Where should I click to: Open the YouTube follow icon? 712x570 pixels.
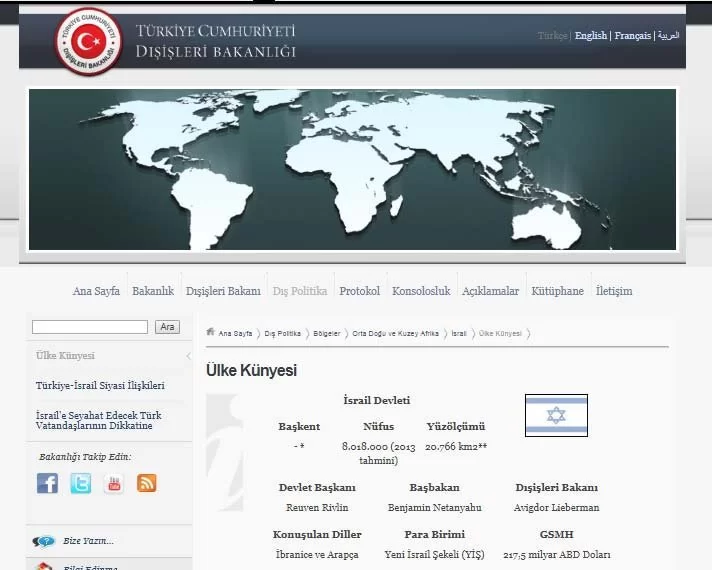coord(114,483)
